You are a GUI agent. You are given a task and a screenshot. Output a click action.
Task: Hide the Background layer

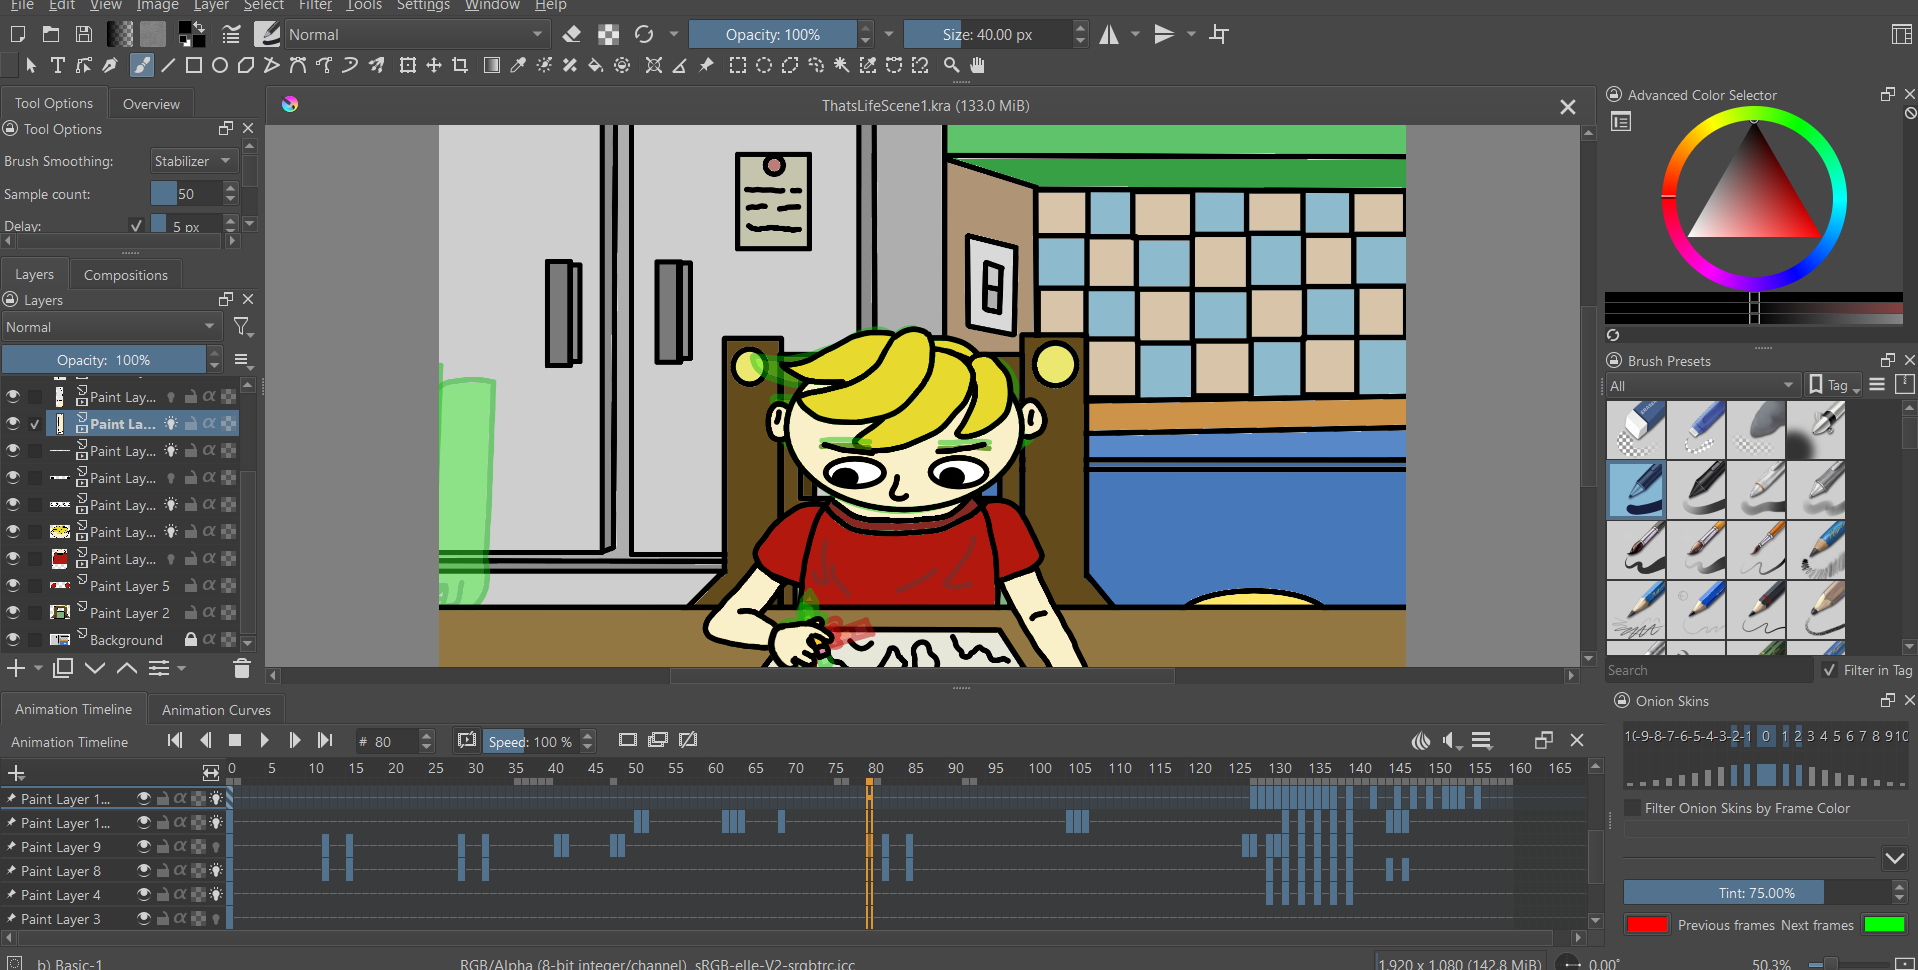13,640
